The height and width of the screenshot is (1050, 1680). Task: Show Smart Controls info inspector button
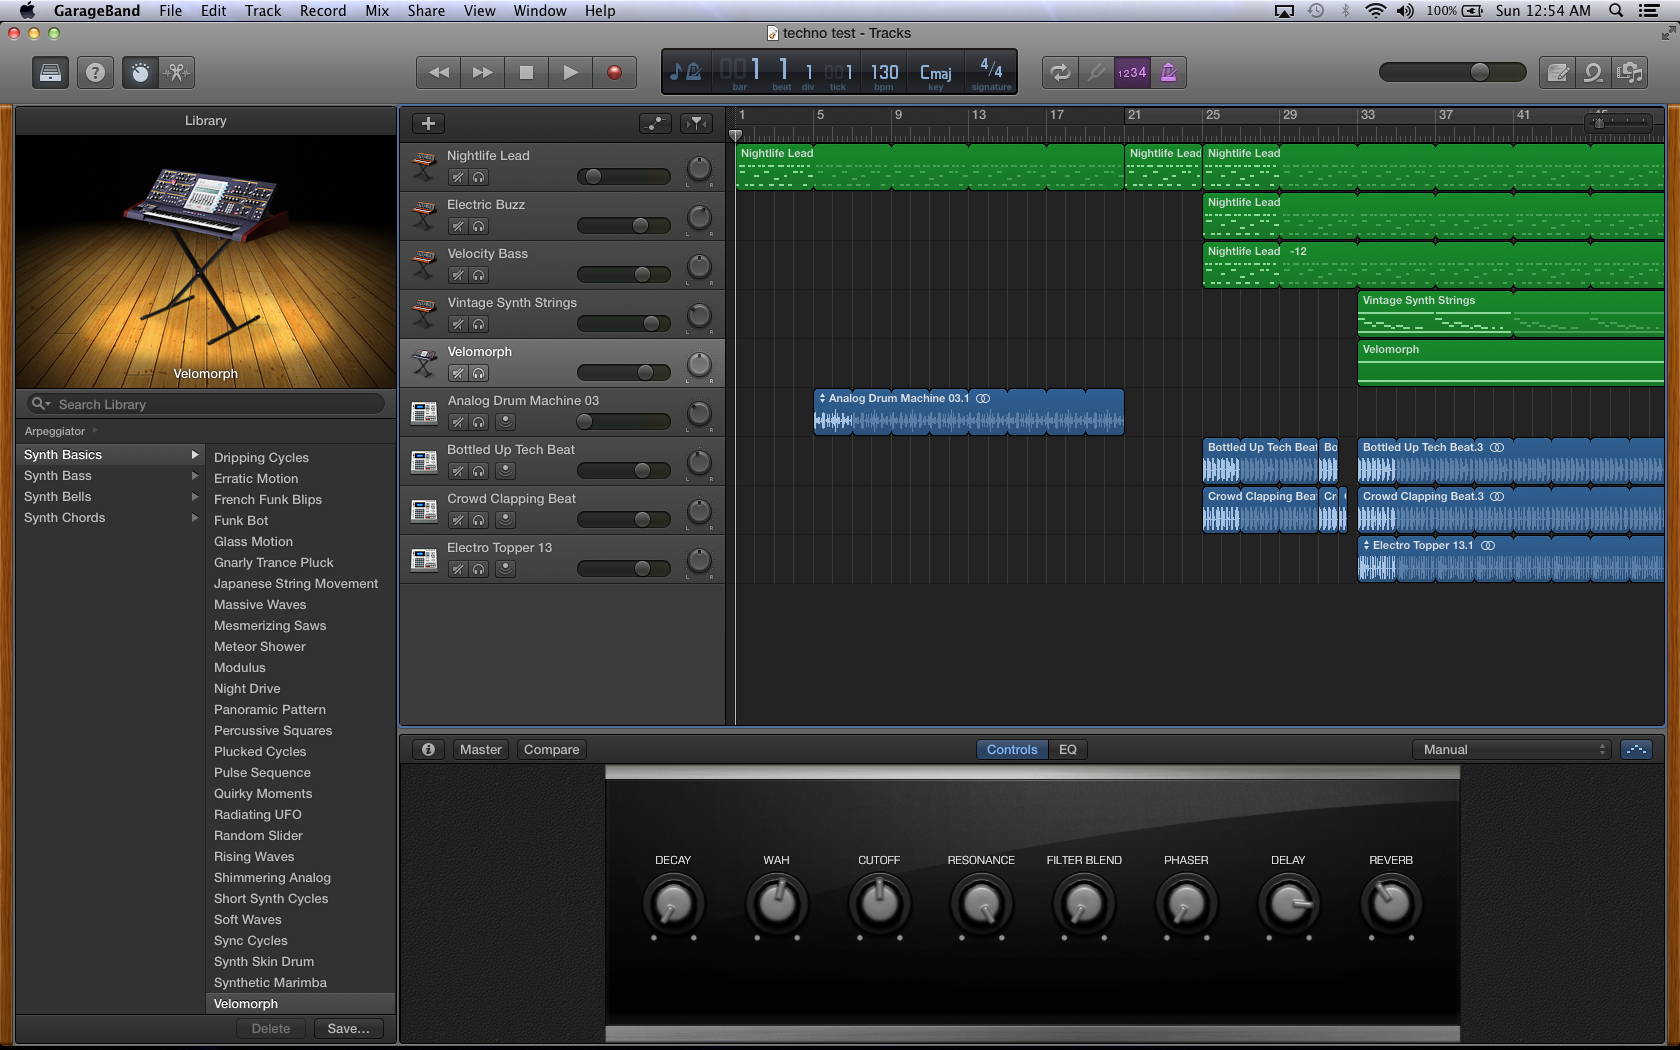428,749
